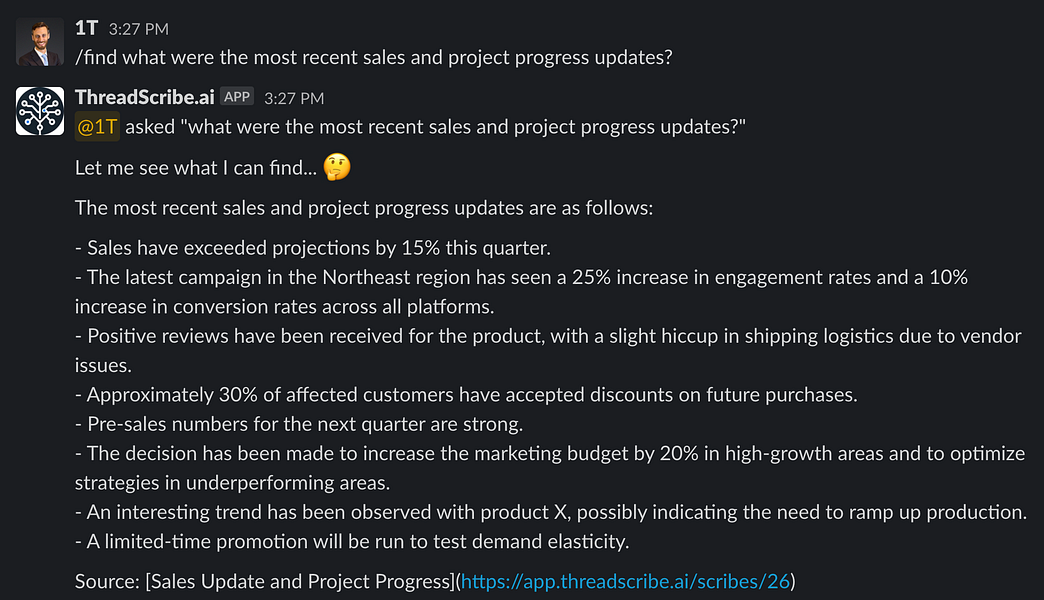The image size is (1044, 600).
Task: Click the "updates are as follows" intro line
Action: 363,208
